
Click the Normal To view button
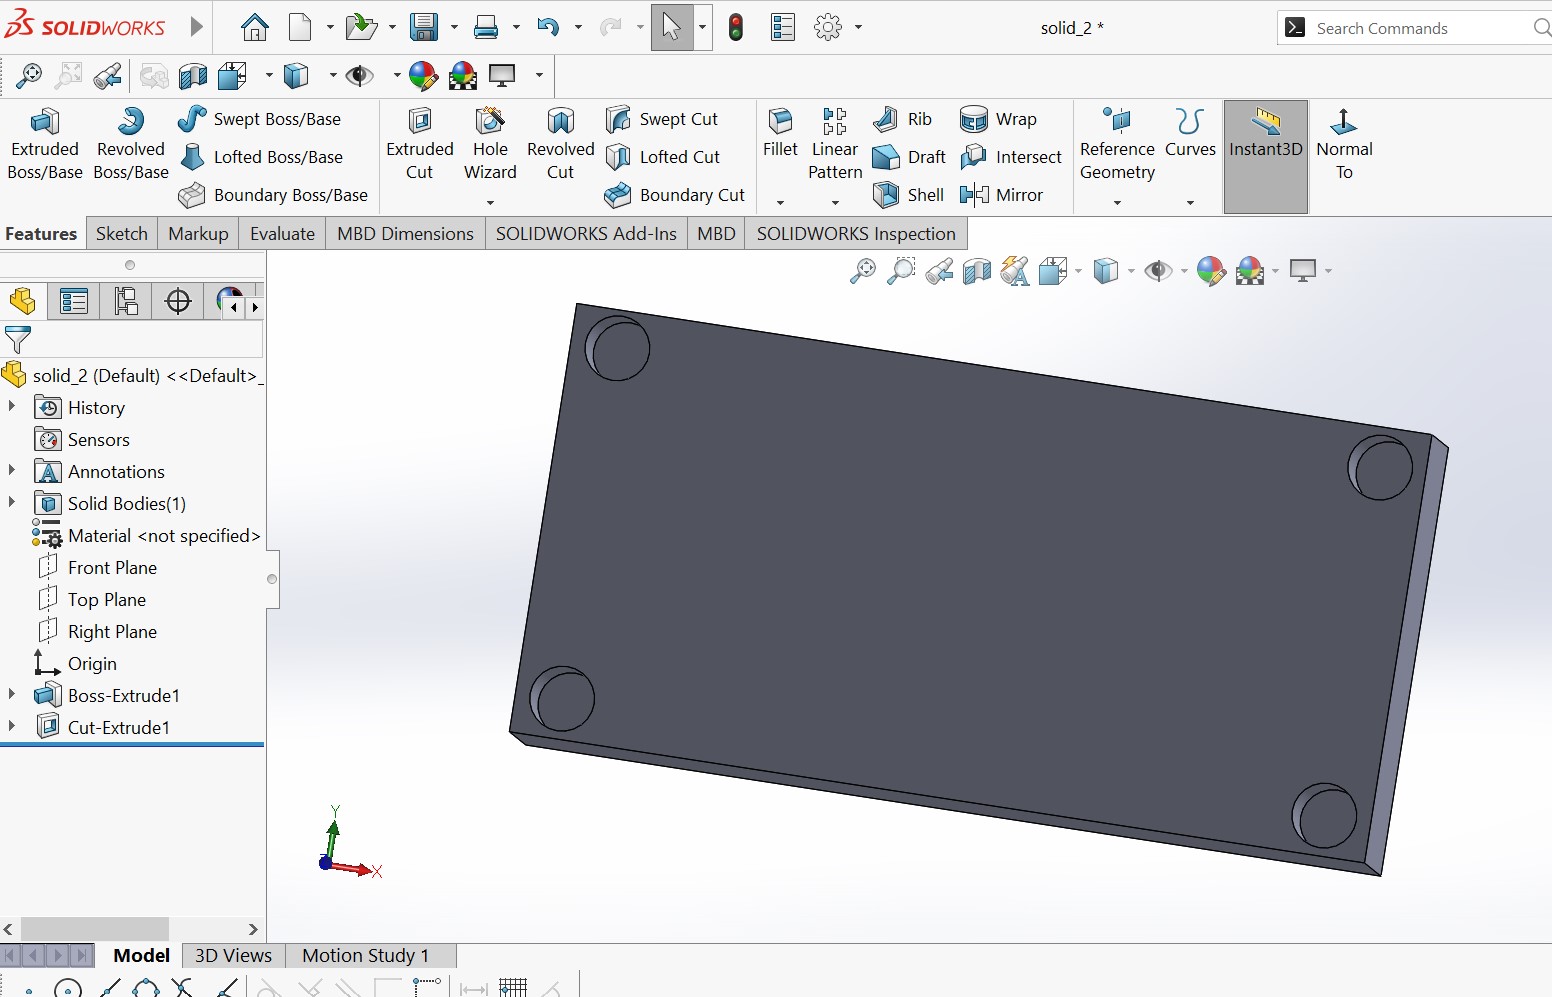point(1344,145)
